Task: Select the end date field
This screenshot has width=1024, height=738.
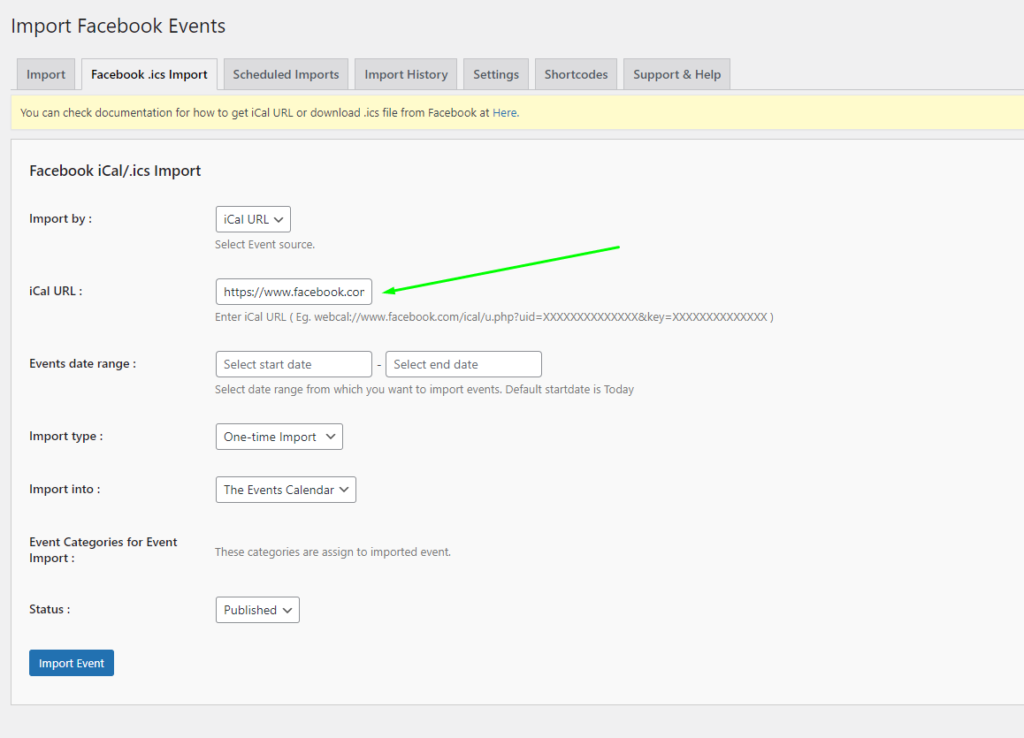Action: (463, 364)
